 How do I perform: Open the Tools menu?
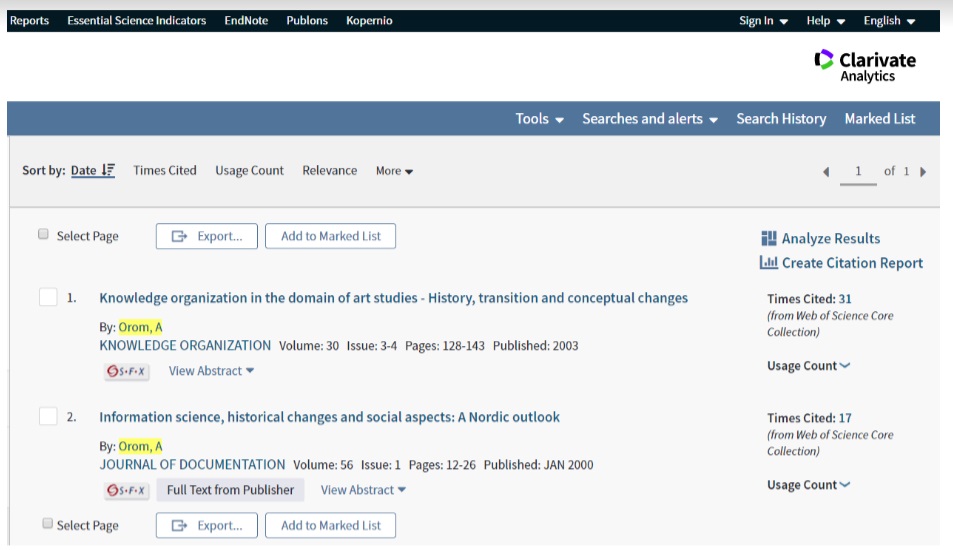(539, 119)
